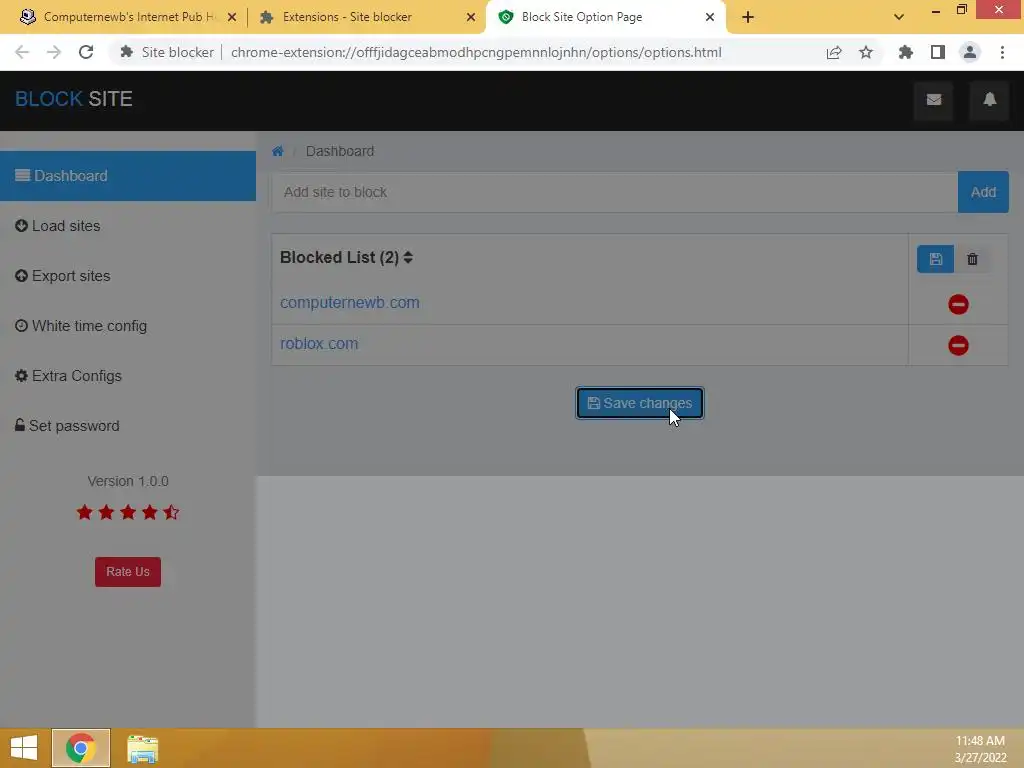Open File Explorer from the taskbar
This screenshot has width=1024, height=768.
142,748
